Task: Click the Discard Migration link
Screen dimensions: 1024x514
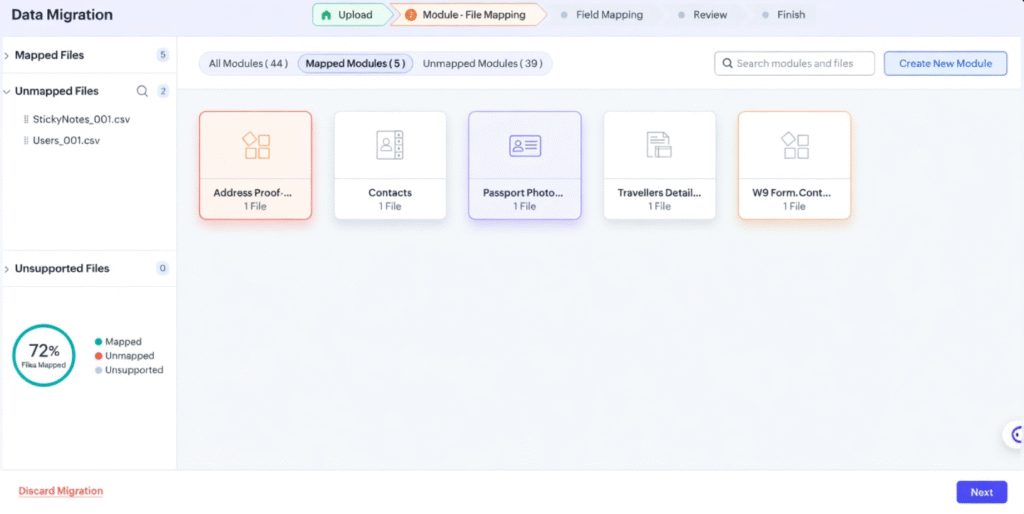Action: pyautogui.click(x=61, y=491)
